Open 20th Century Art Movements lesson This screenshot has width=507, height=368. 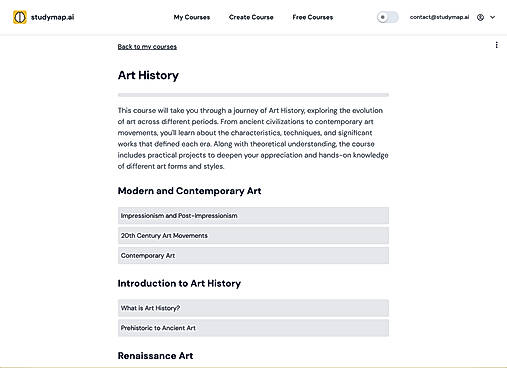tap(253, 236)
